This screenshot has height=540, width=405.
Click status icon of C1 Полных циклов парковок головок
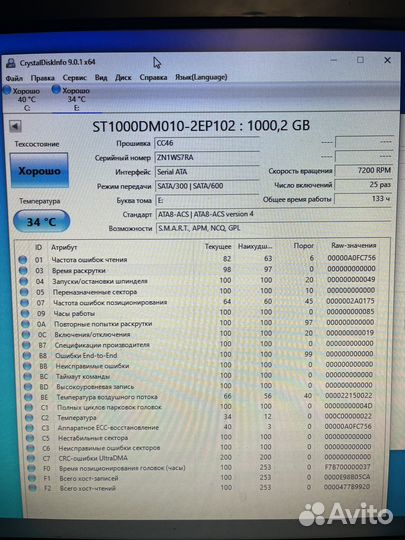click(29, 408)
